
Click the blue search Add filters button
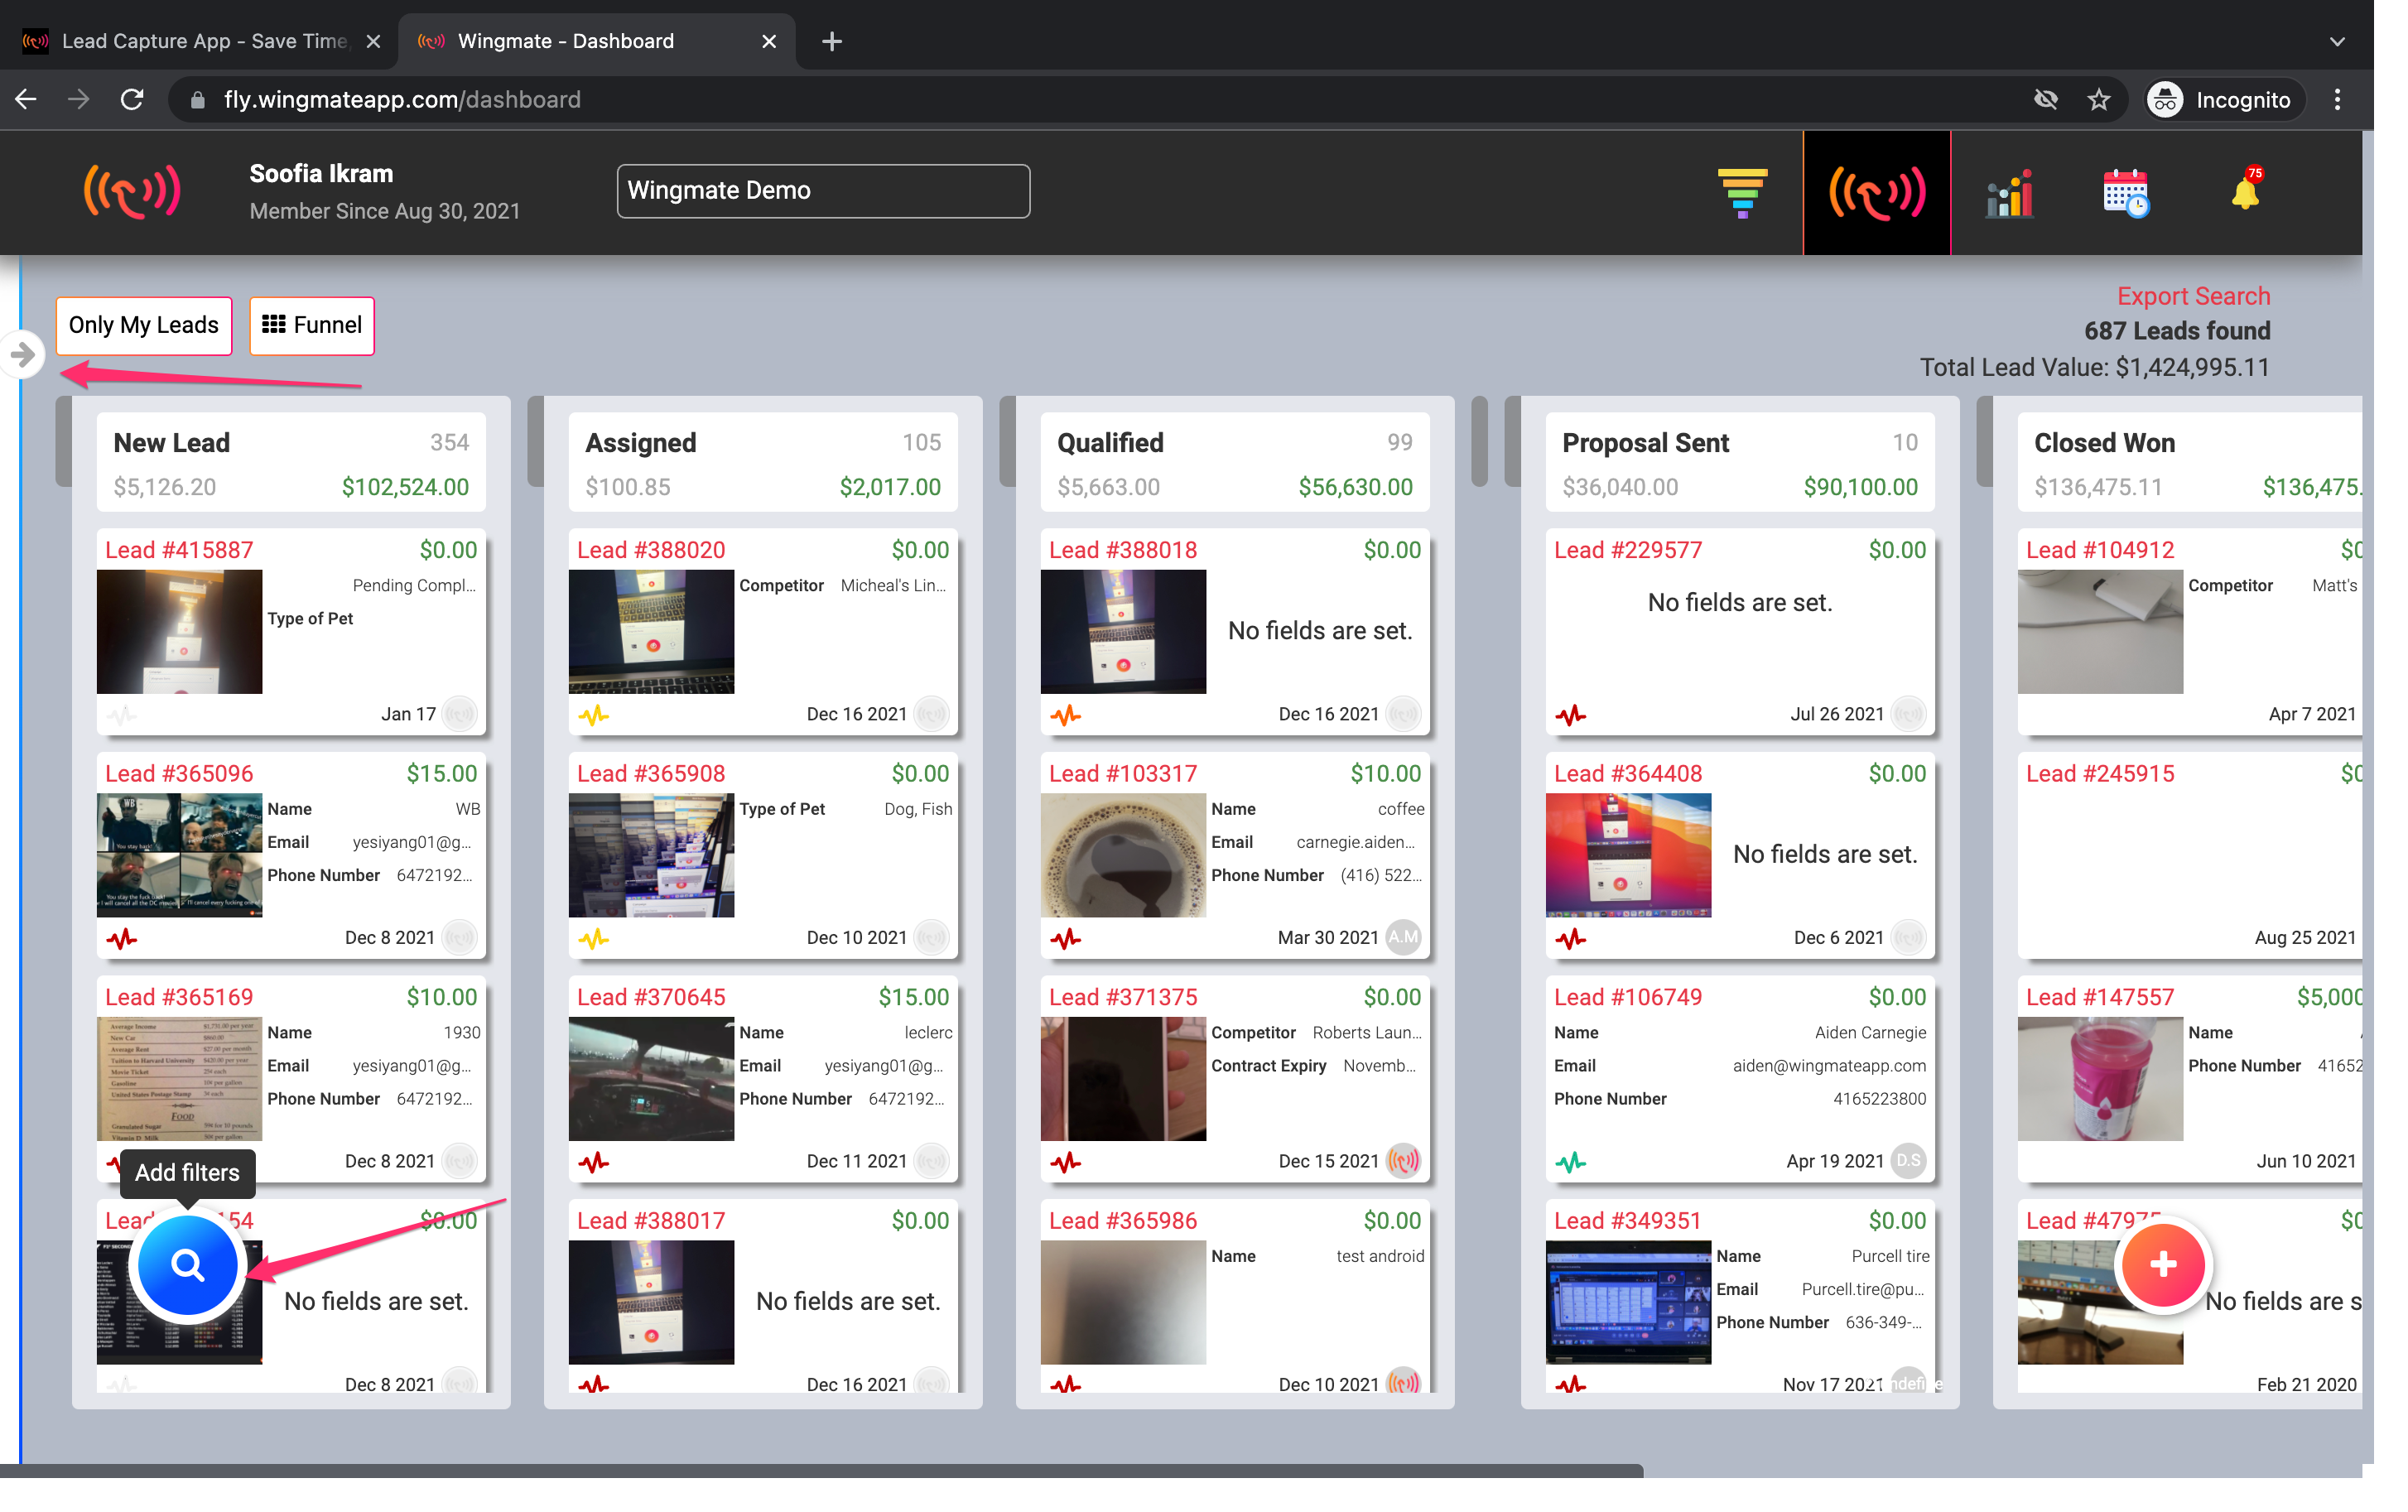pyautogui.click(x=187, y=1265)
